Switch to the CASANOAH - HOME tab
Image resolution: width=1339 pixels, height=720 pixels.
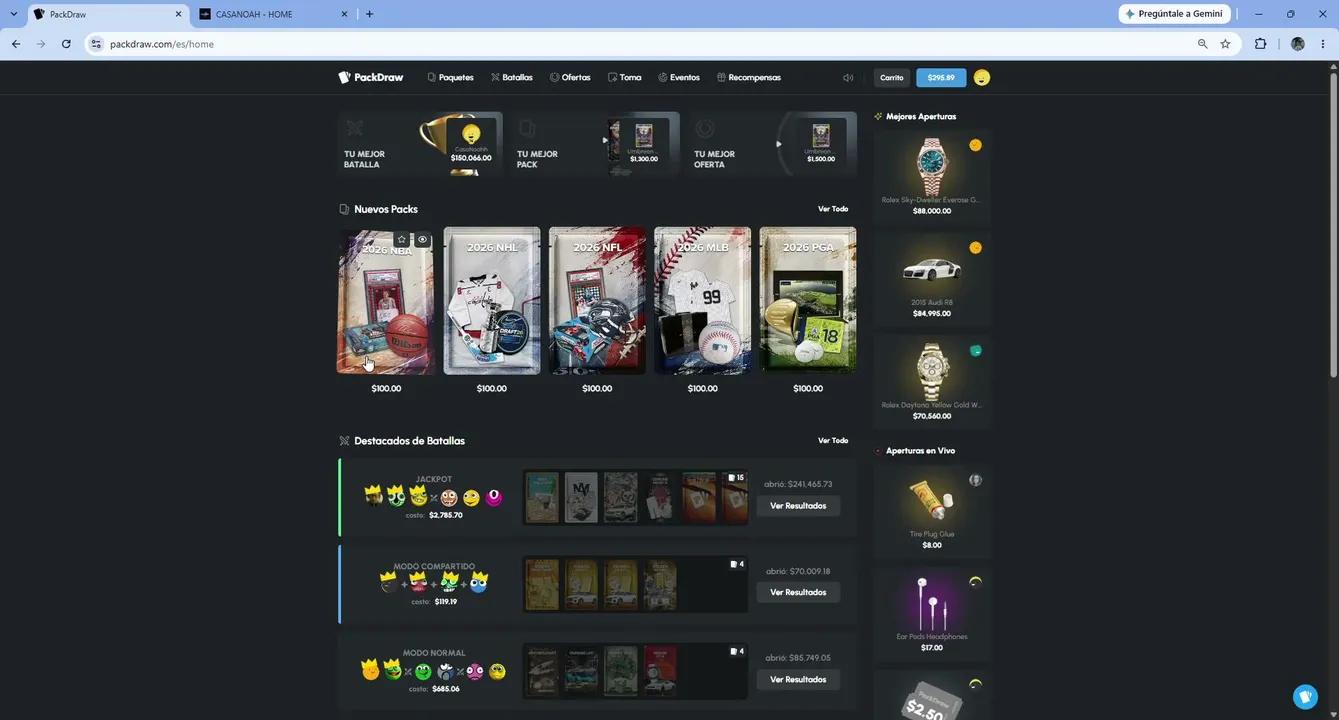pos(275,14)
